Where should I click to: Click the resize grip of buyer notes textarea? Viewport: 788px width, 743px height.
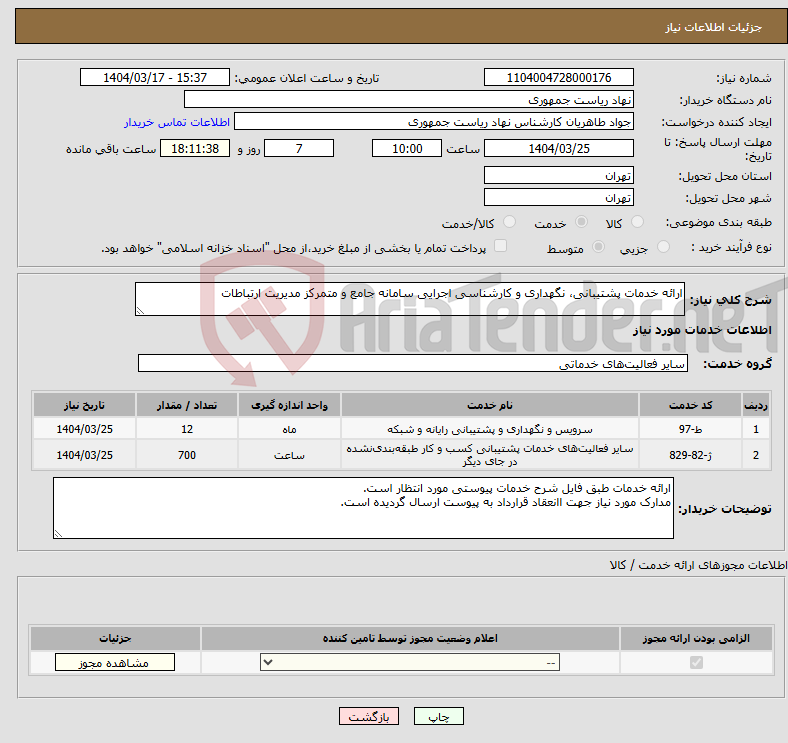click(x=58, y=533)
